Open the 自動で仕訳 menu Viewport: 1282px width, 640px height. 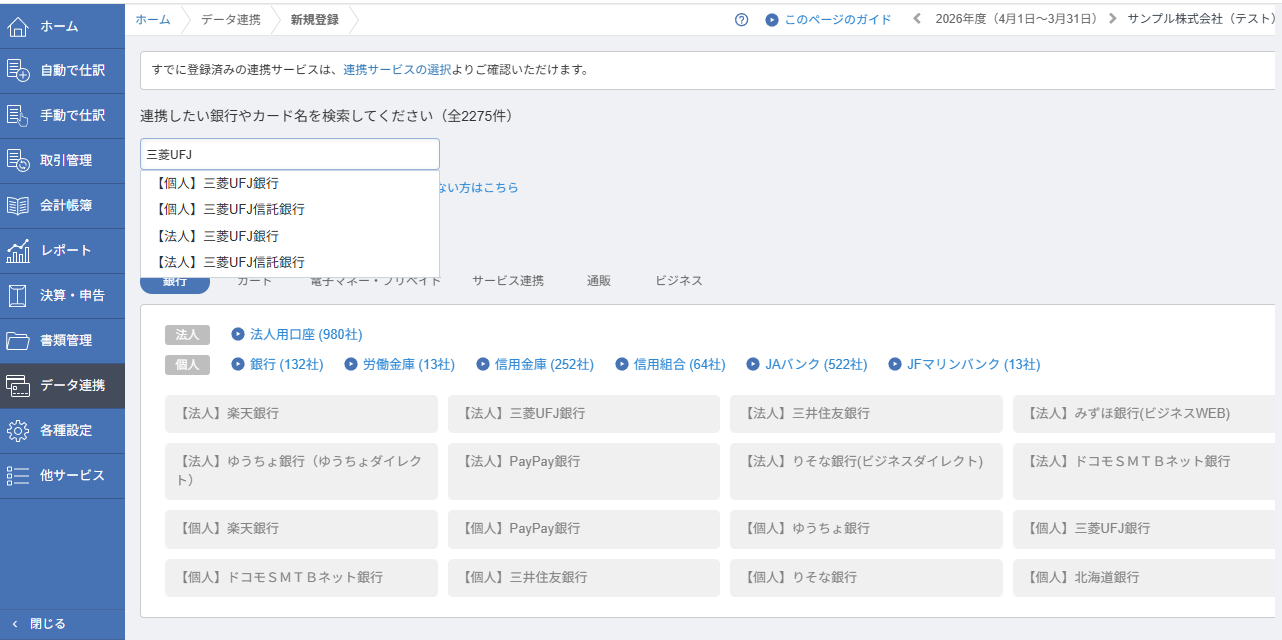click(x=62, y=71)
